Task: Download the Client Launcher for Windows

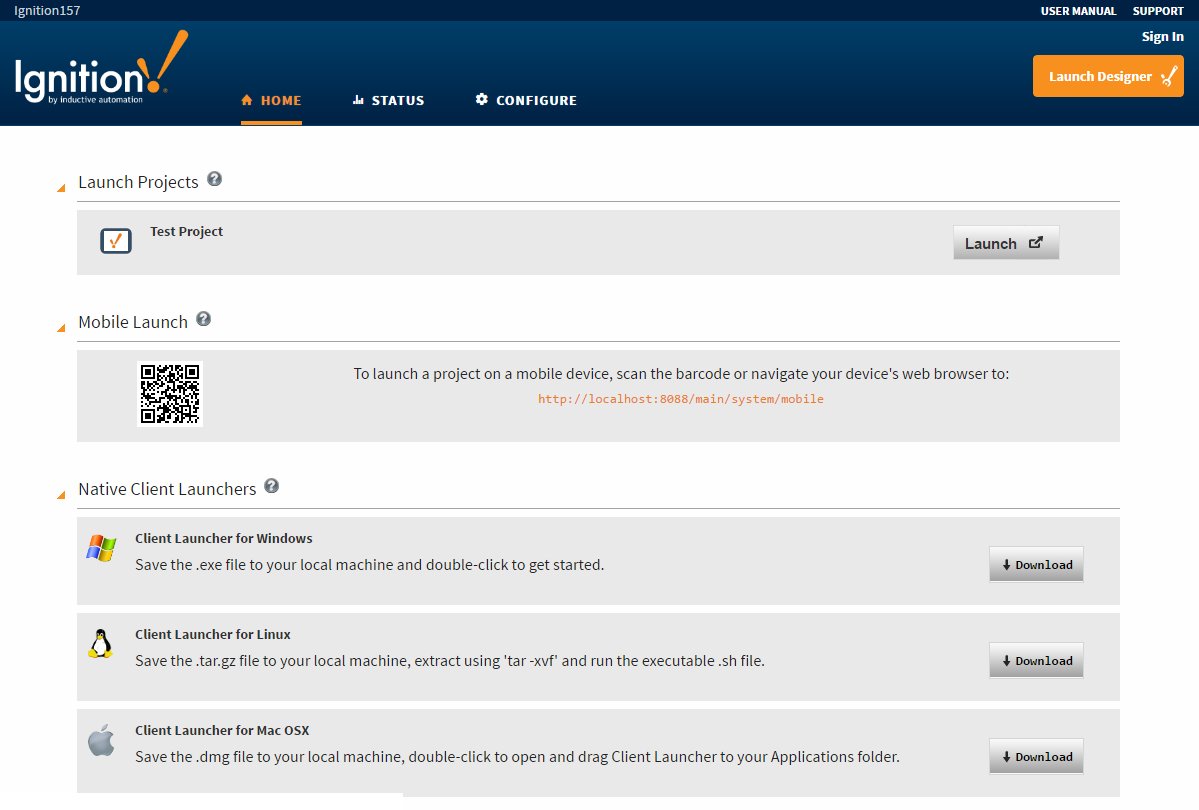Action: tap(1036, 565)
